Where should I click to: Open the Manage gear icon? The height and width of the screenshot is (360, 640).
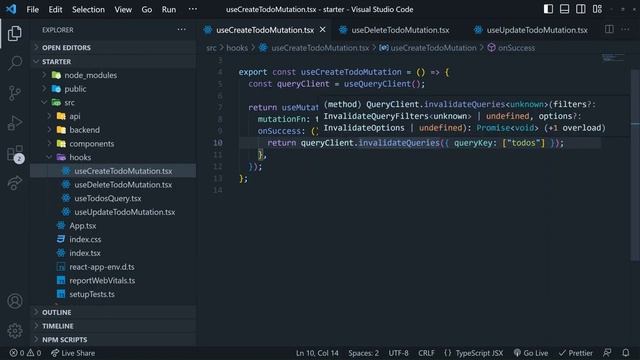coord(15,331)
